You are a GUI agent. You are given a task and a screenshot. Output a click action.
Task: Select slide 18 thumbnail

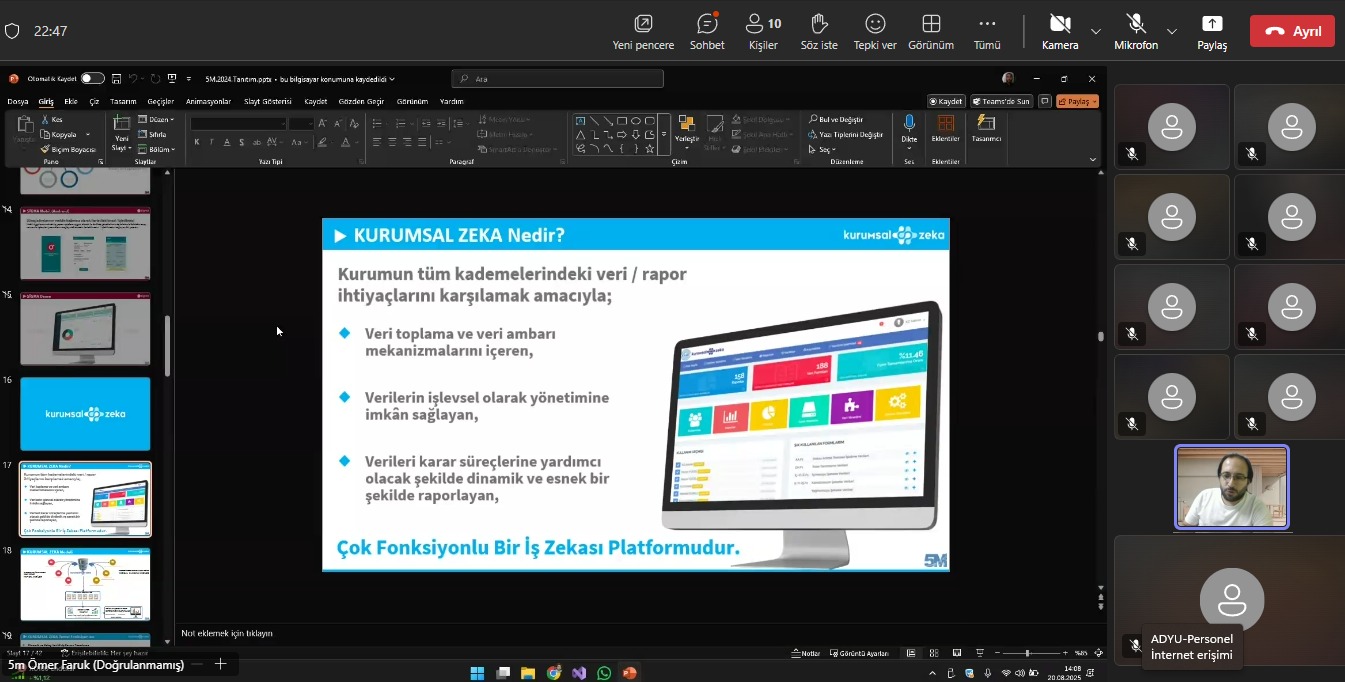coord(86,585)
